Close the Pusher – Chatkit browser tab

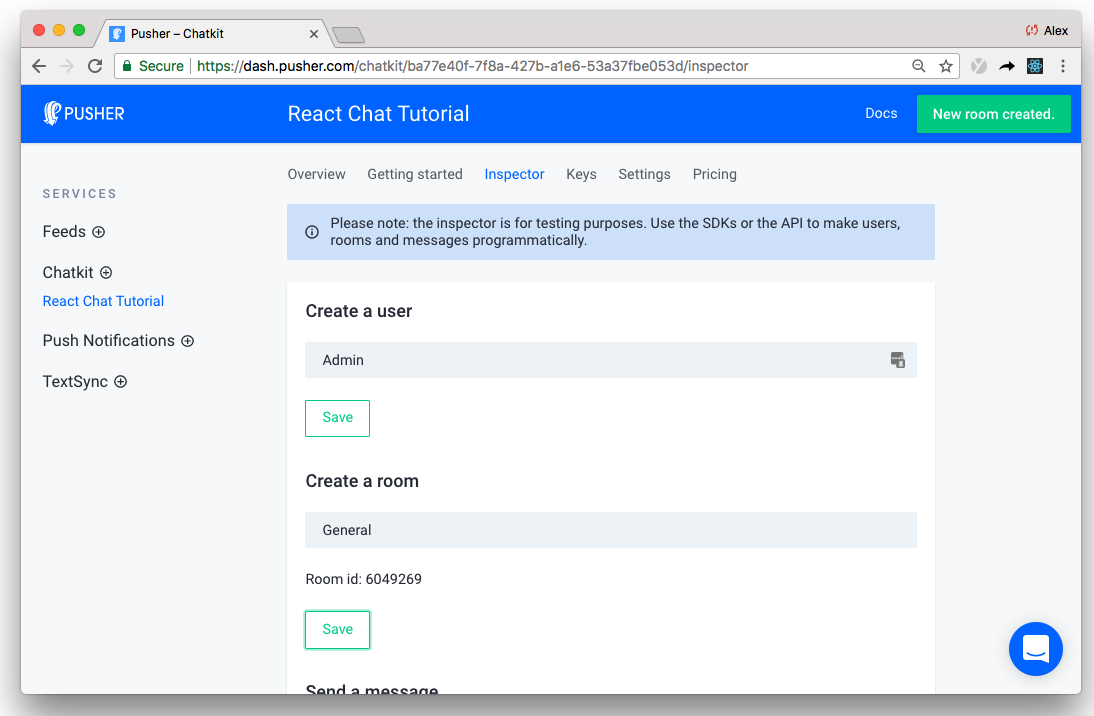(314, 33)
